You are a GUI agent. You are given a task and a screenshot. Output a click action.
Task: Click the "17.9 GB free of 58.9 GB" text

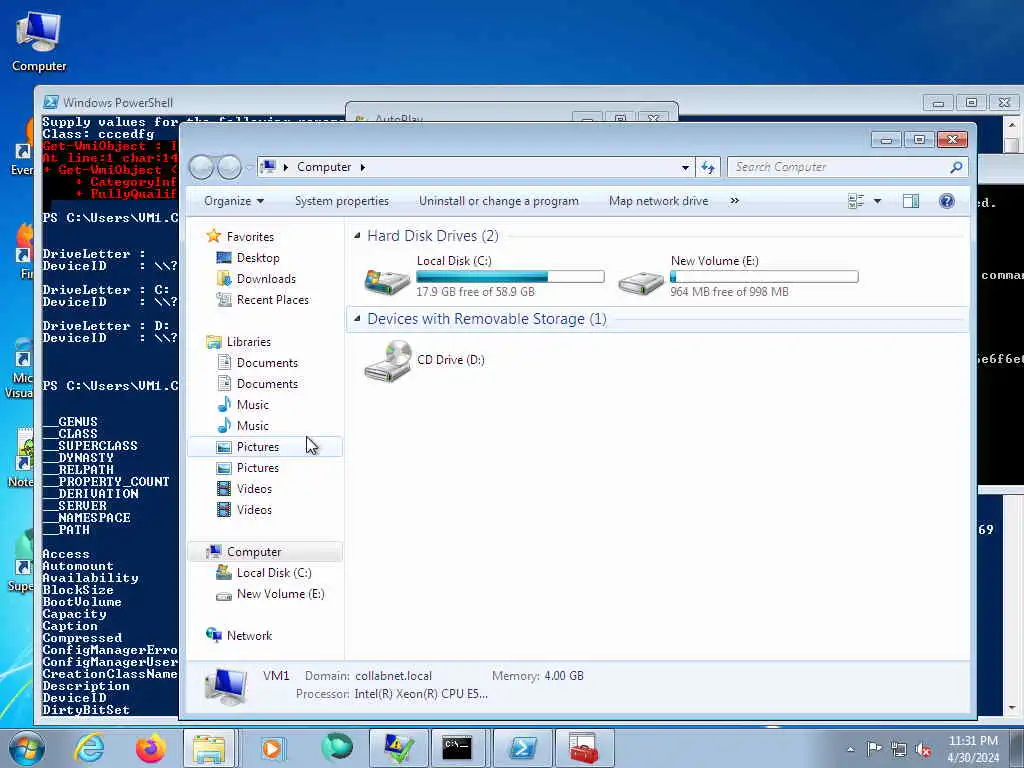(x=475, y=292)
